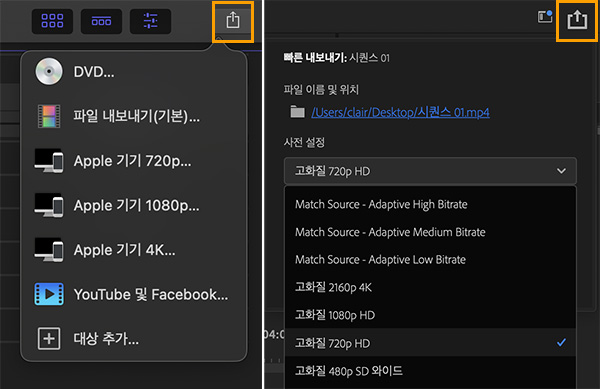600x389 pixels.
Task: Click the Apple 기기 4K device icon
Action: pyautogui.click(x=49, y=250)
